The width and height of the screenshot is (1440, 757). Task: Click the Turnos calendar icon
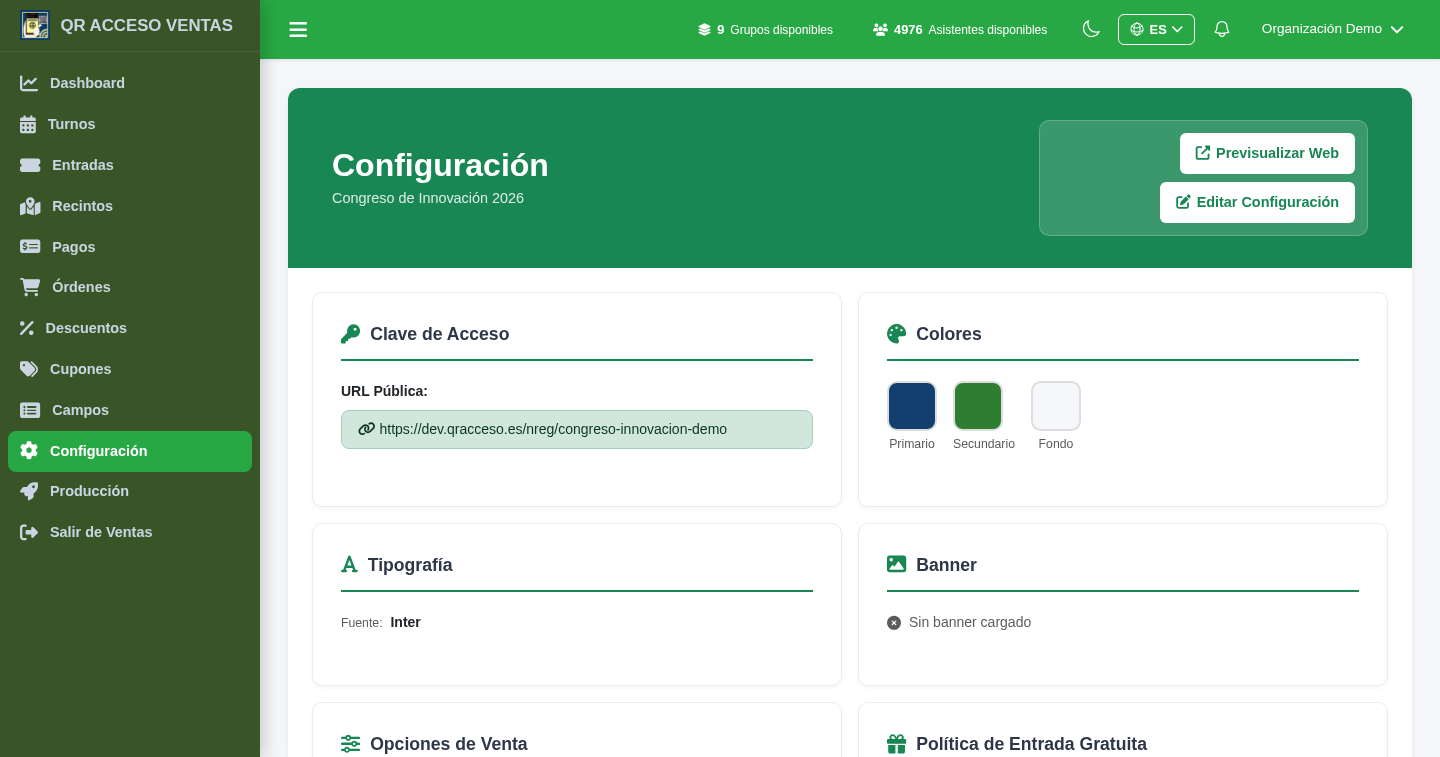click(28, 124)
